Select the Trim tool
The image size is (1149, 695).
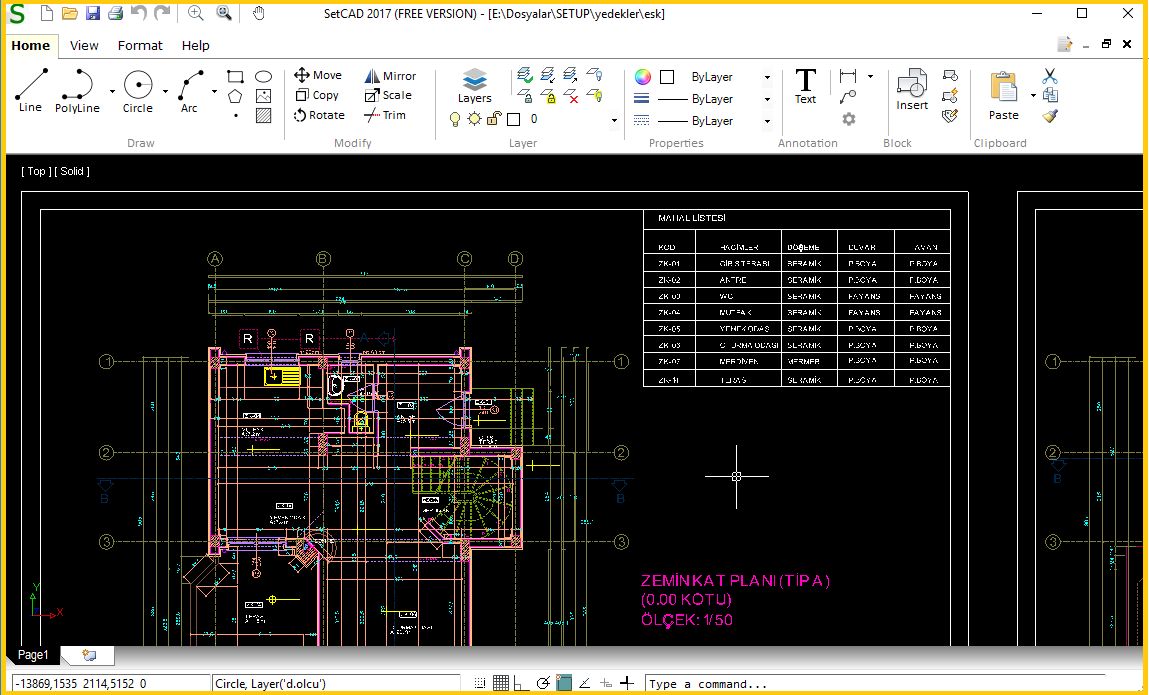[388, 115]
